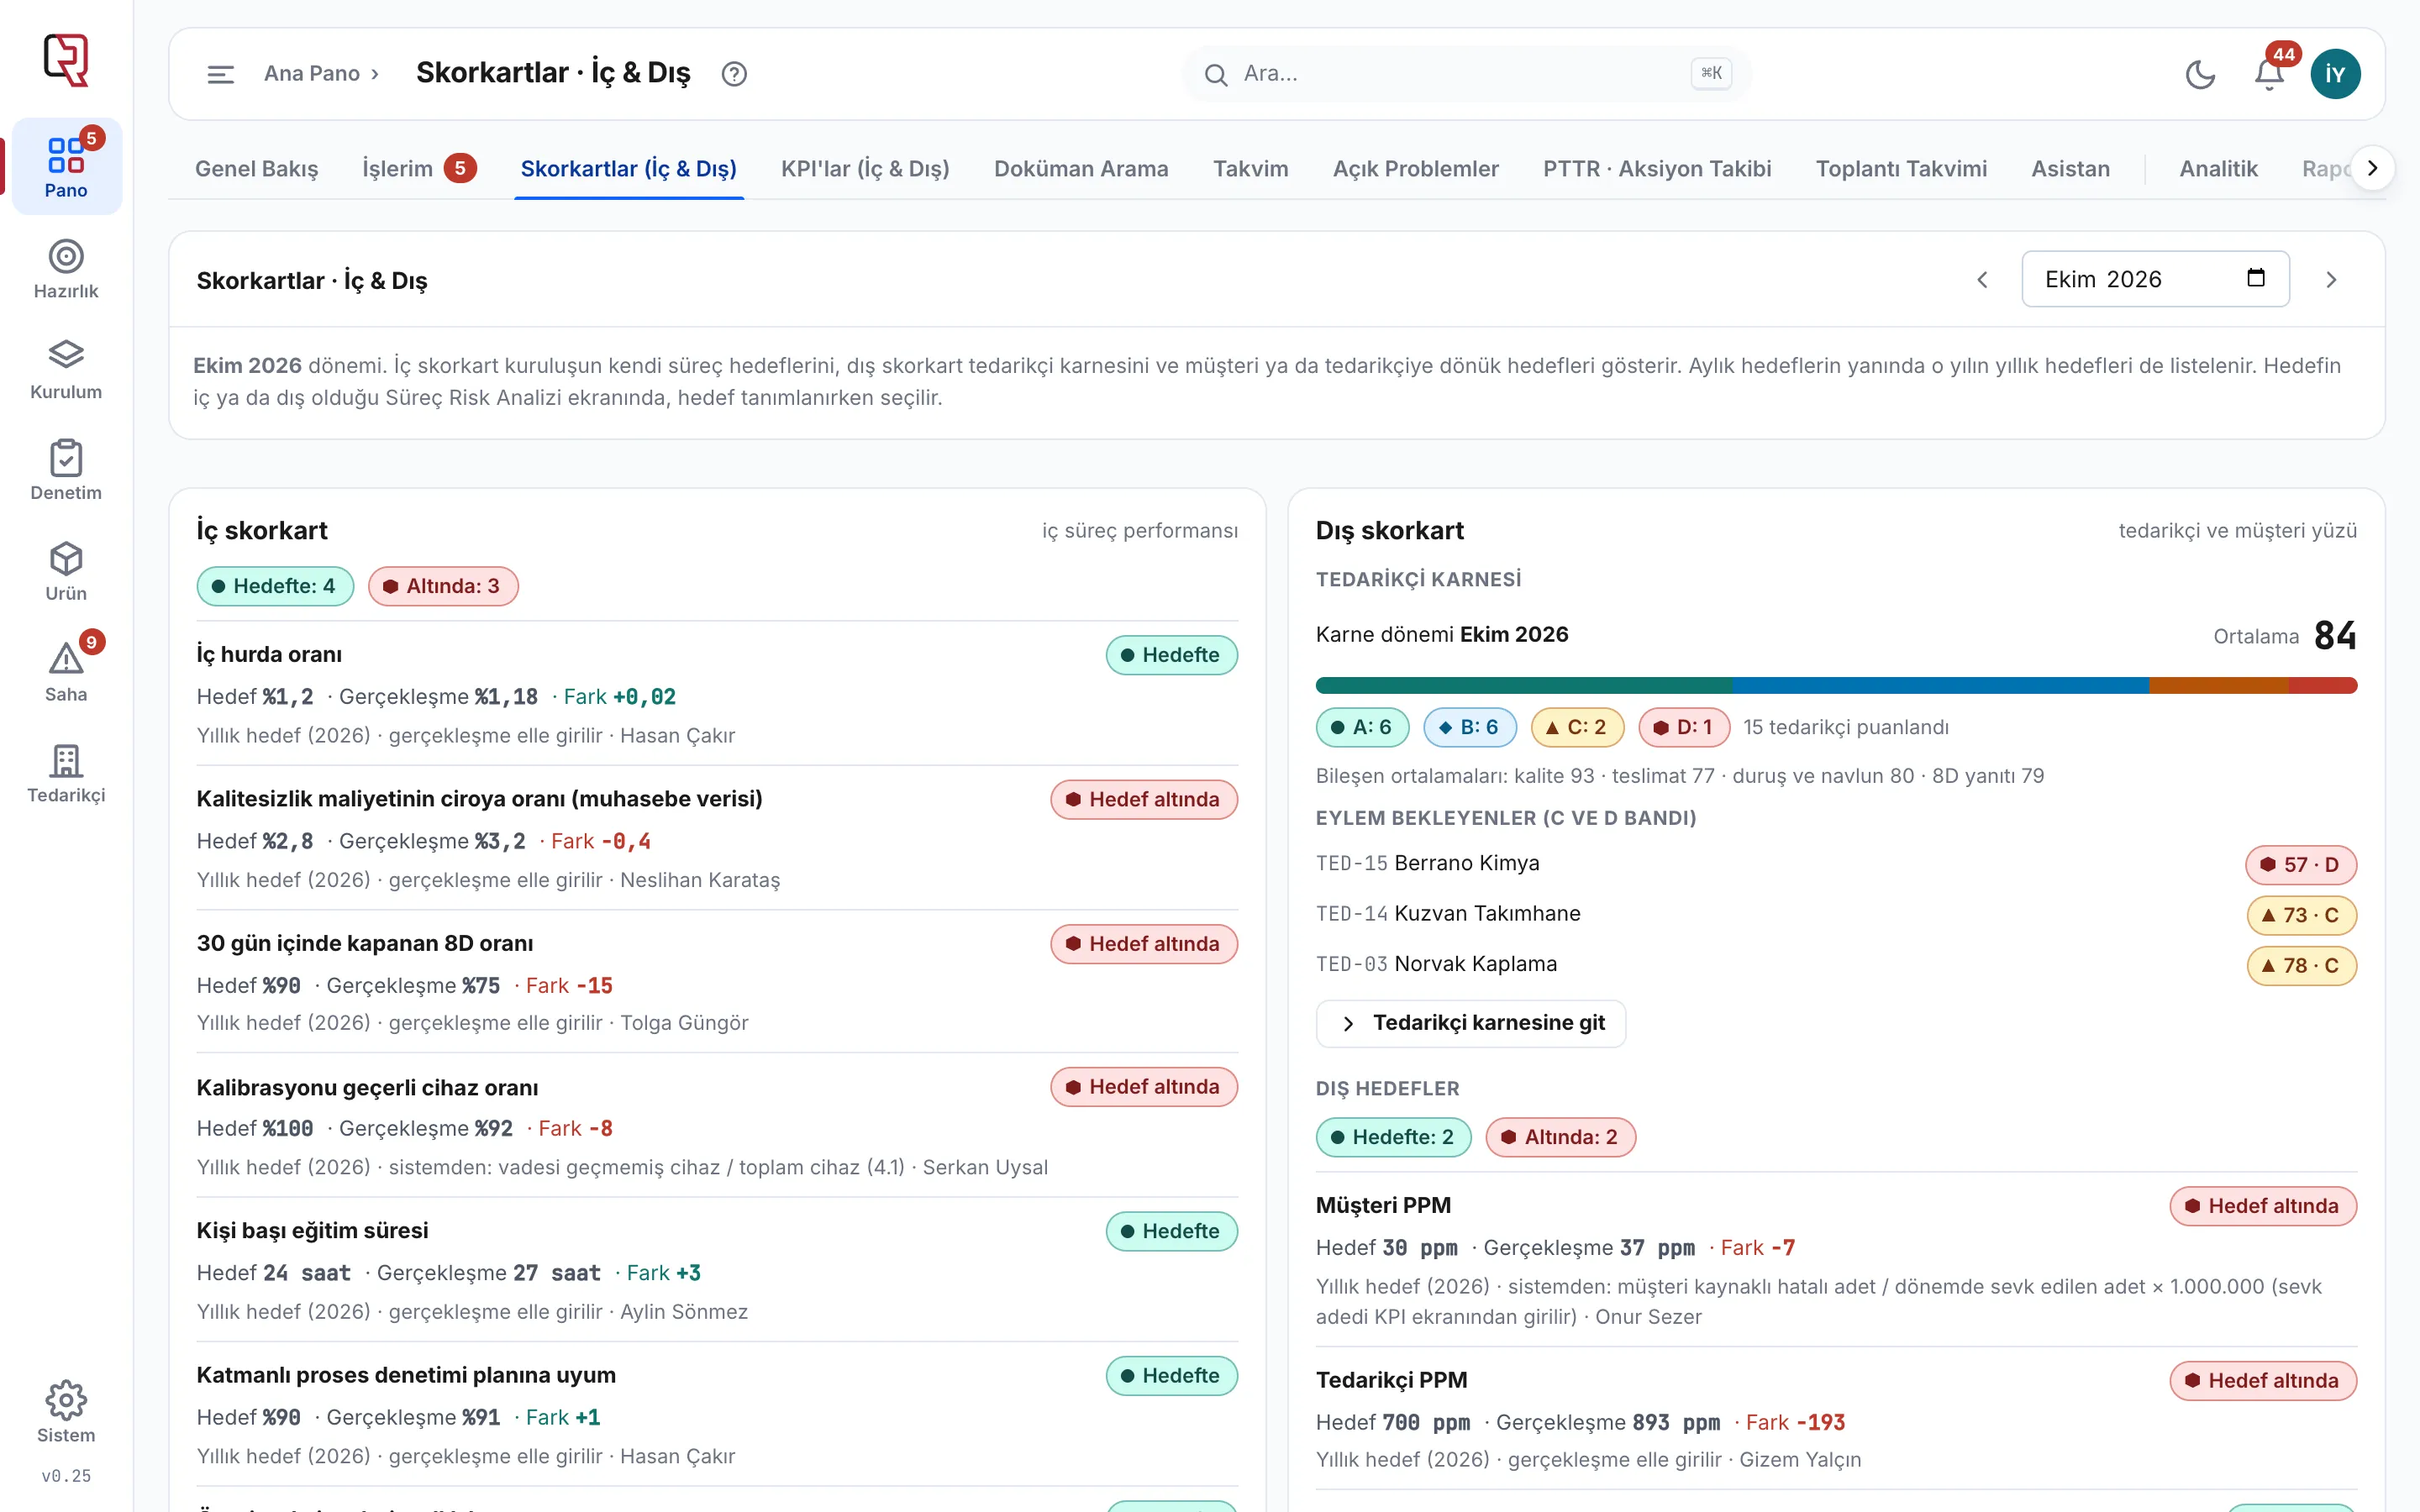
Task: Open the Asistan tab
Action: click(x=2070, y=169)
